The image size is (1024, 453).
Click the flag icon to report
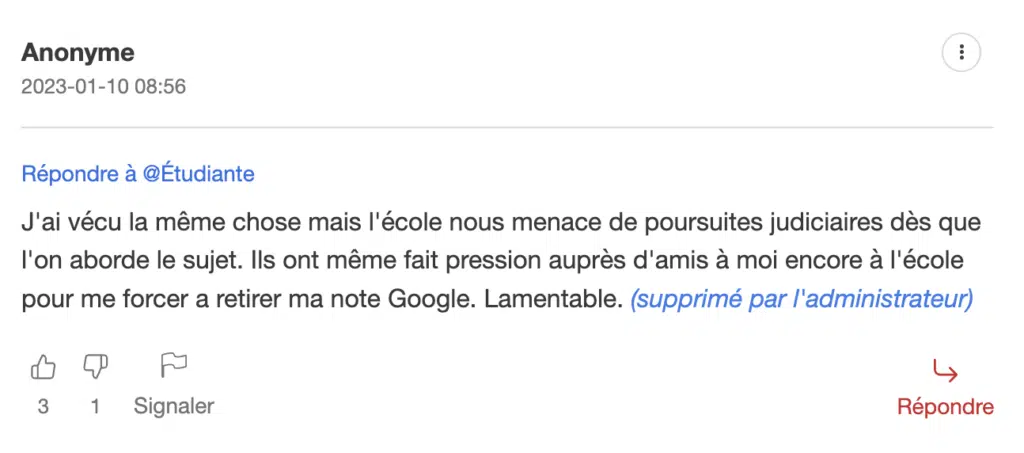174,366
